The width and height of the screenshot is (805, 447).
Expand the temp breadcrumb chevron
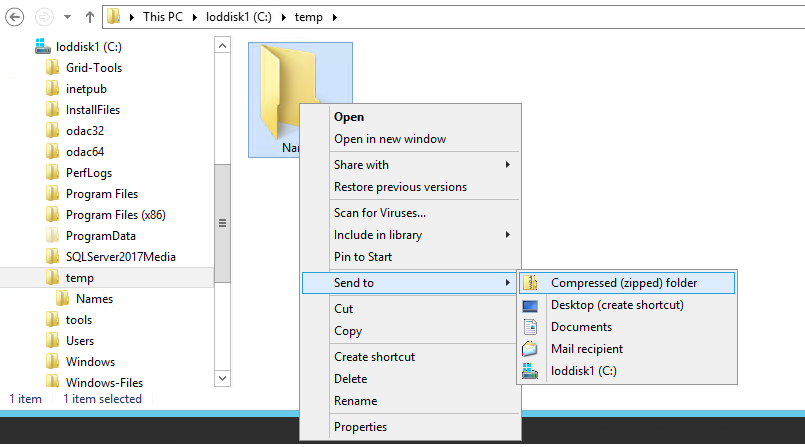(x=333, y=17)
